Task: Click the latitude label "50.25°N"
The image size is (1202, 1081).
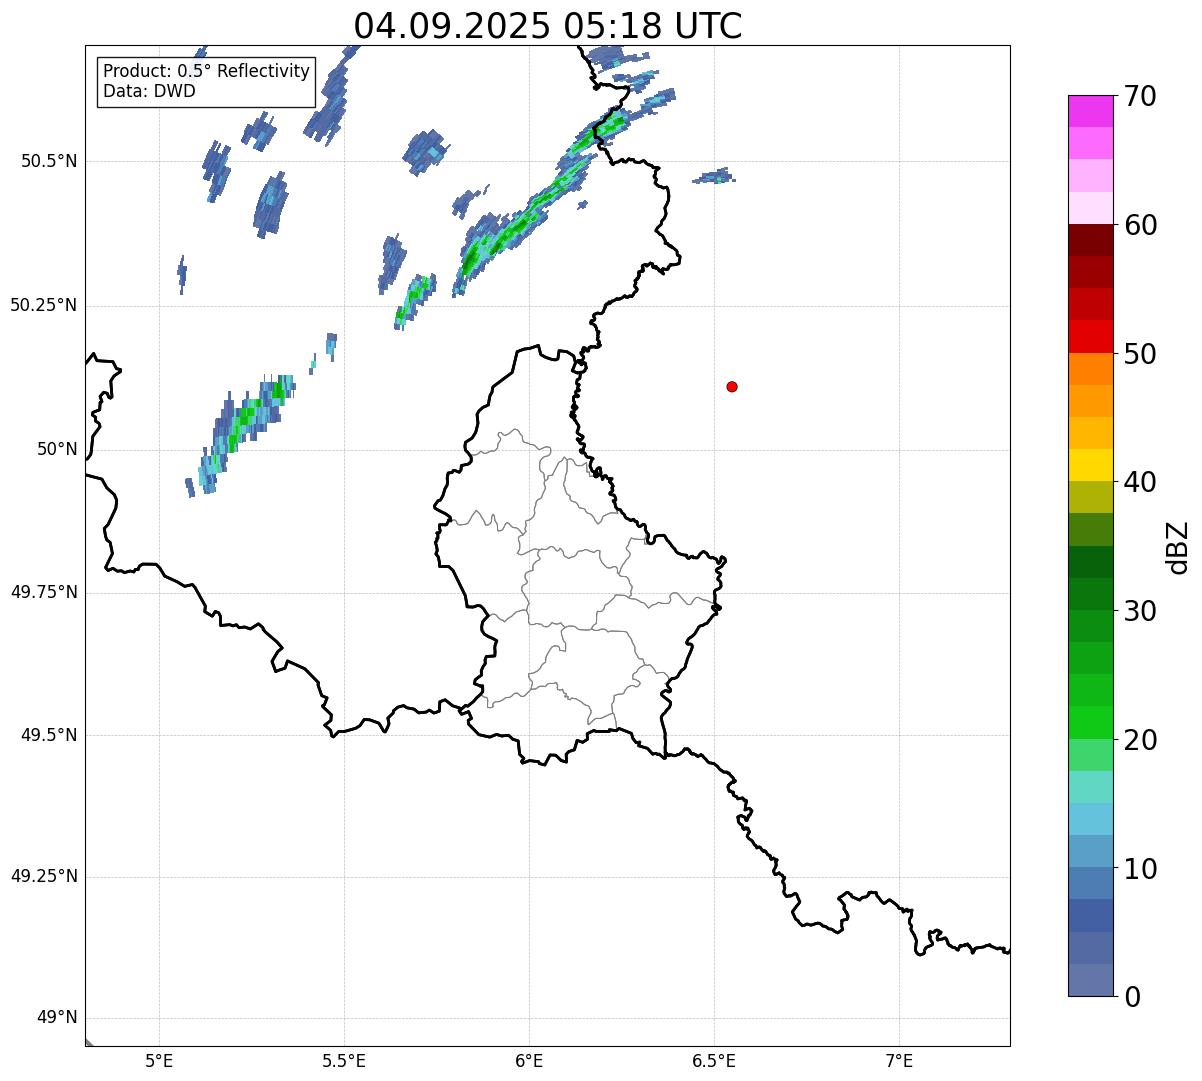Action: click(43, 305)
